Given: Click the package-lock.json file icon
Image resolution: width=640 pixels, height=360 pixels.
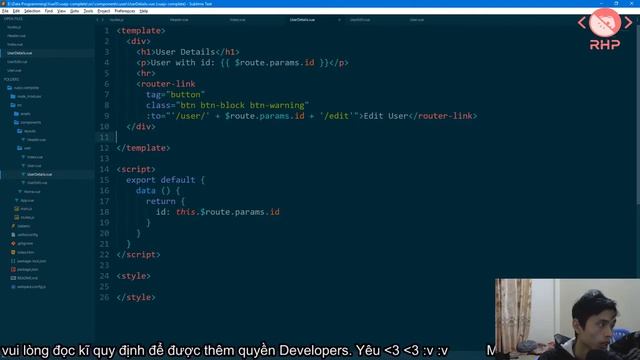Looking at the screenshot, I should tap(13, 261).
